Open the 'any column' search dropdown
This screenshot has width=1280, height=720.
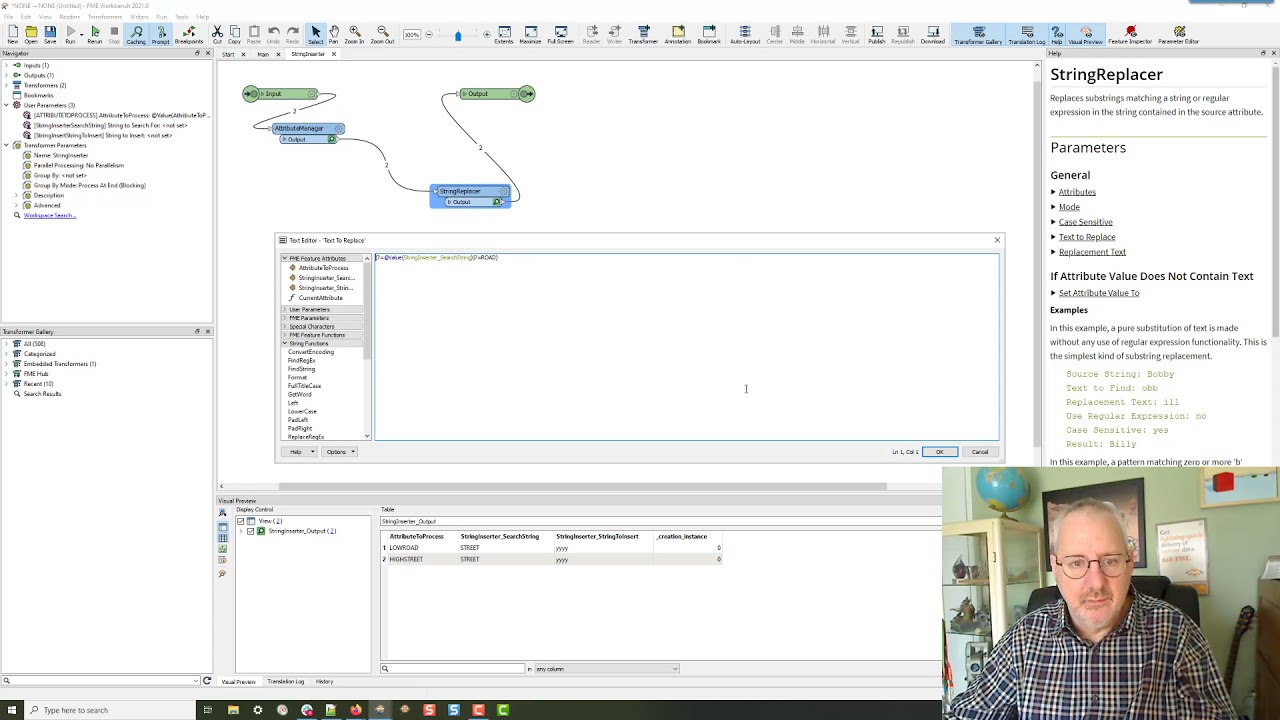606,669
